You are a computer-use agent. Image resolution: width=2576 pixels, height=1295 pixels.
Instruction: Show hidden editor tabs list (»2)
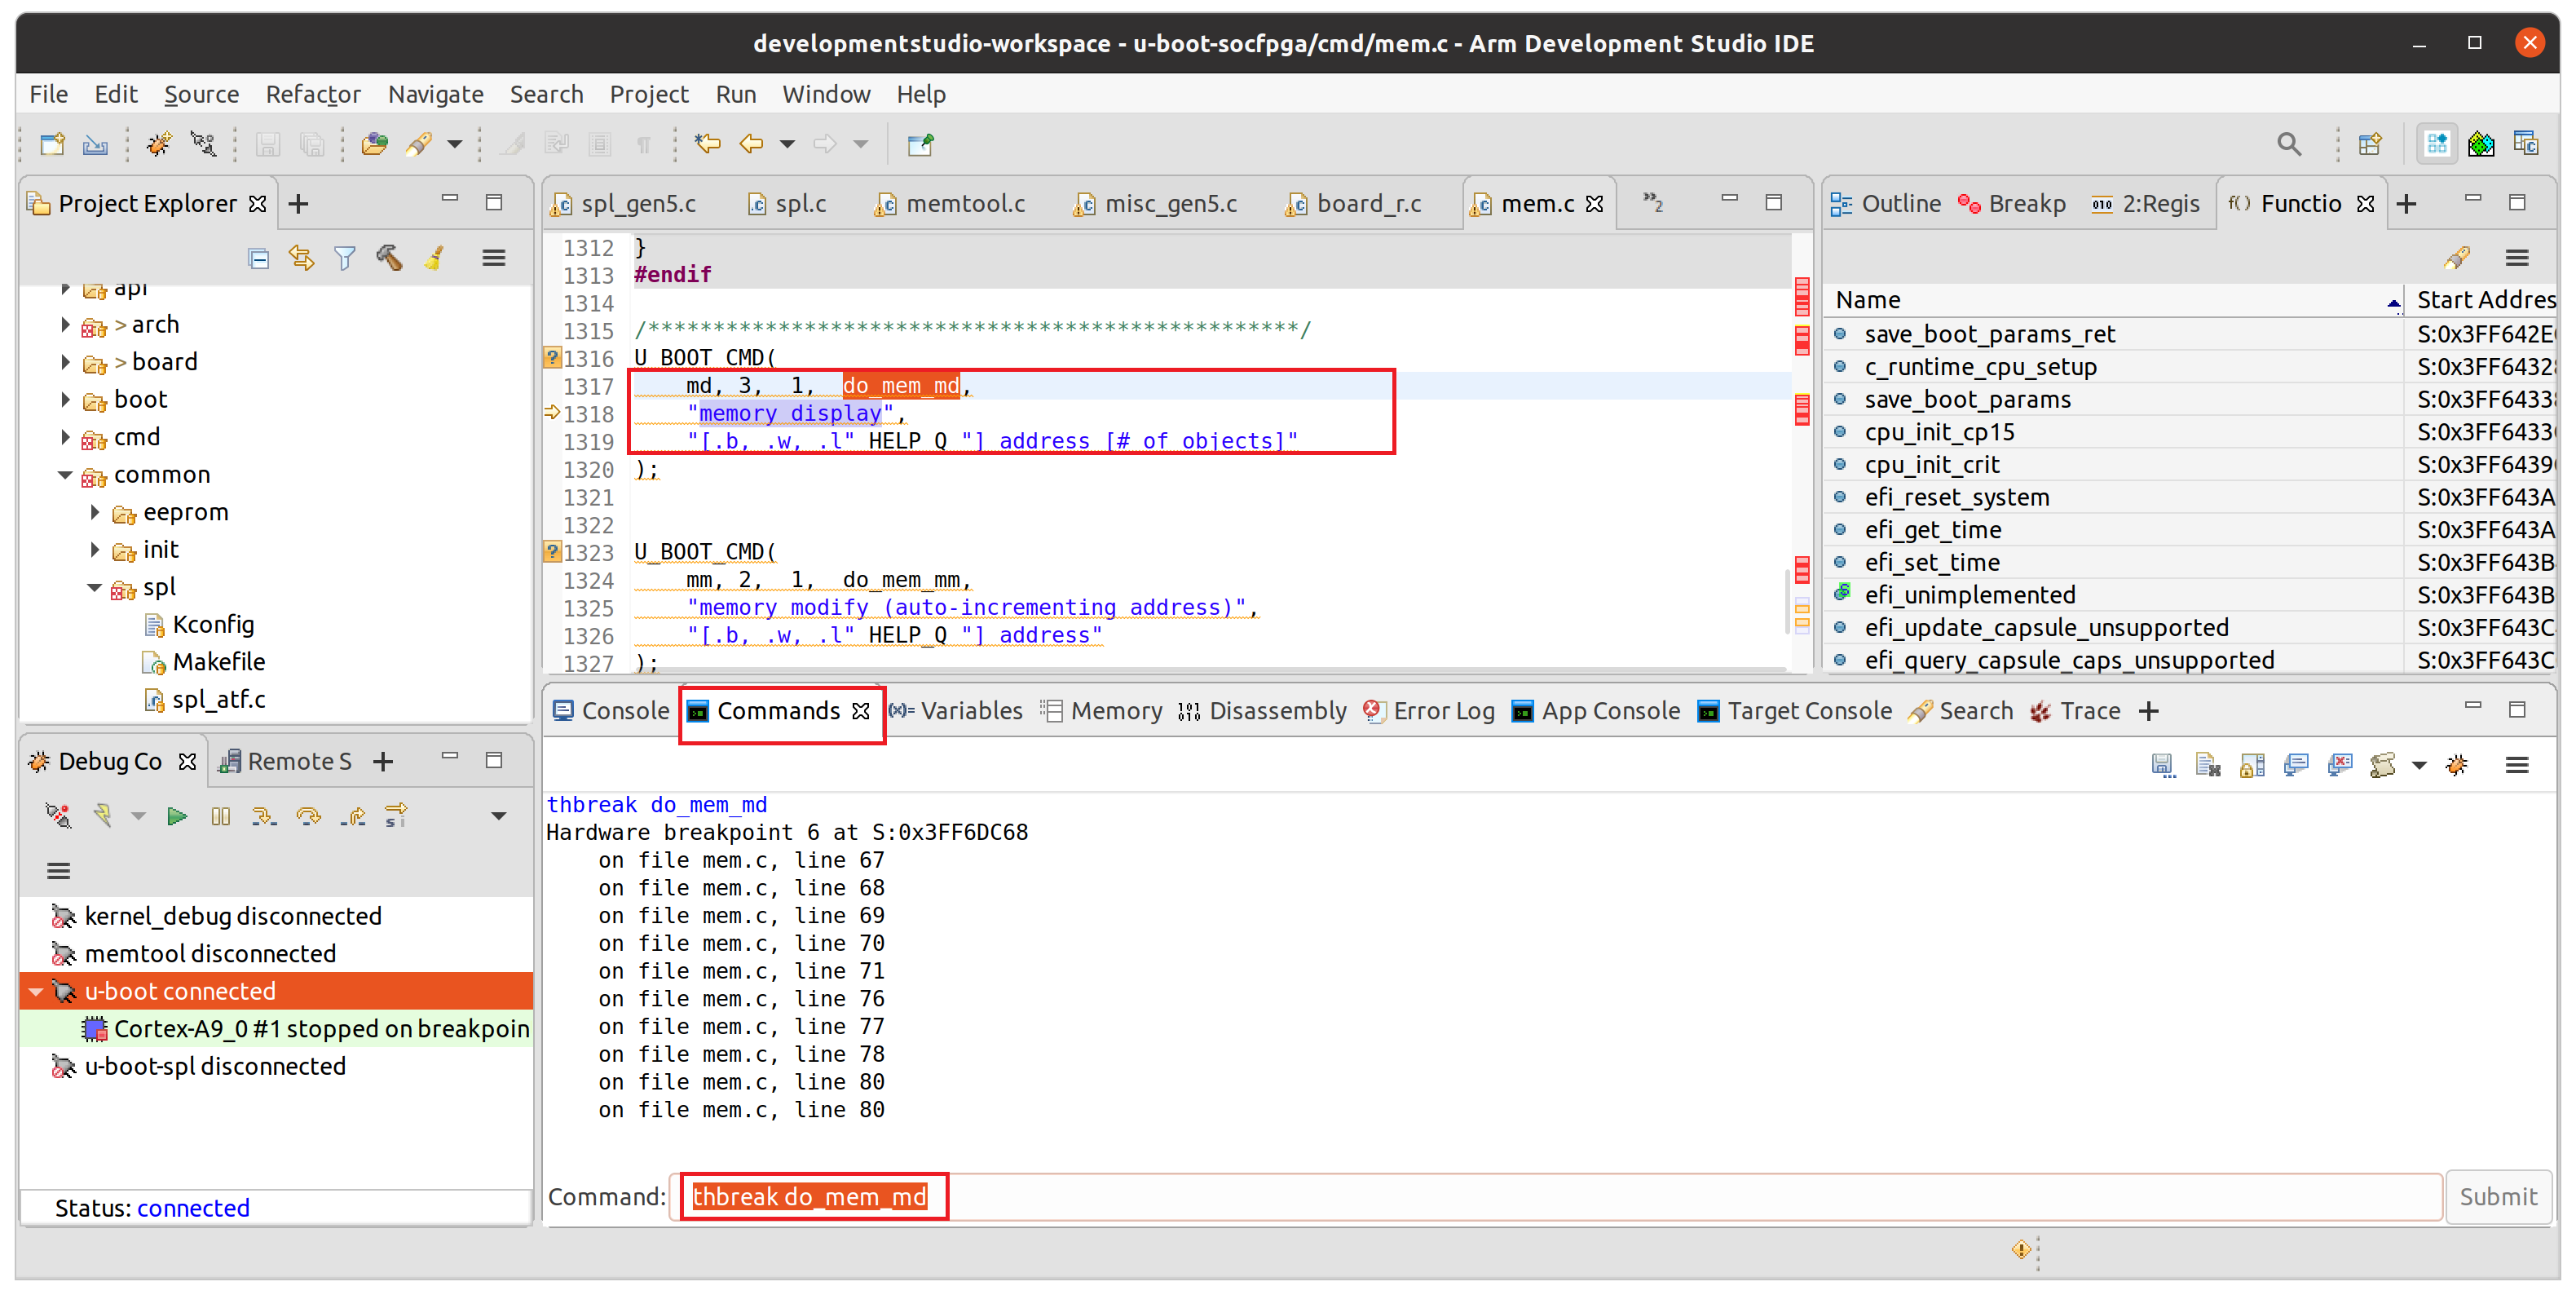(x=1653, y=203)
